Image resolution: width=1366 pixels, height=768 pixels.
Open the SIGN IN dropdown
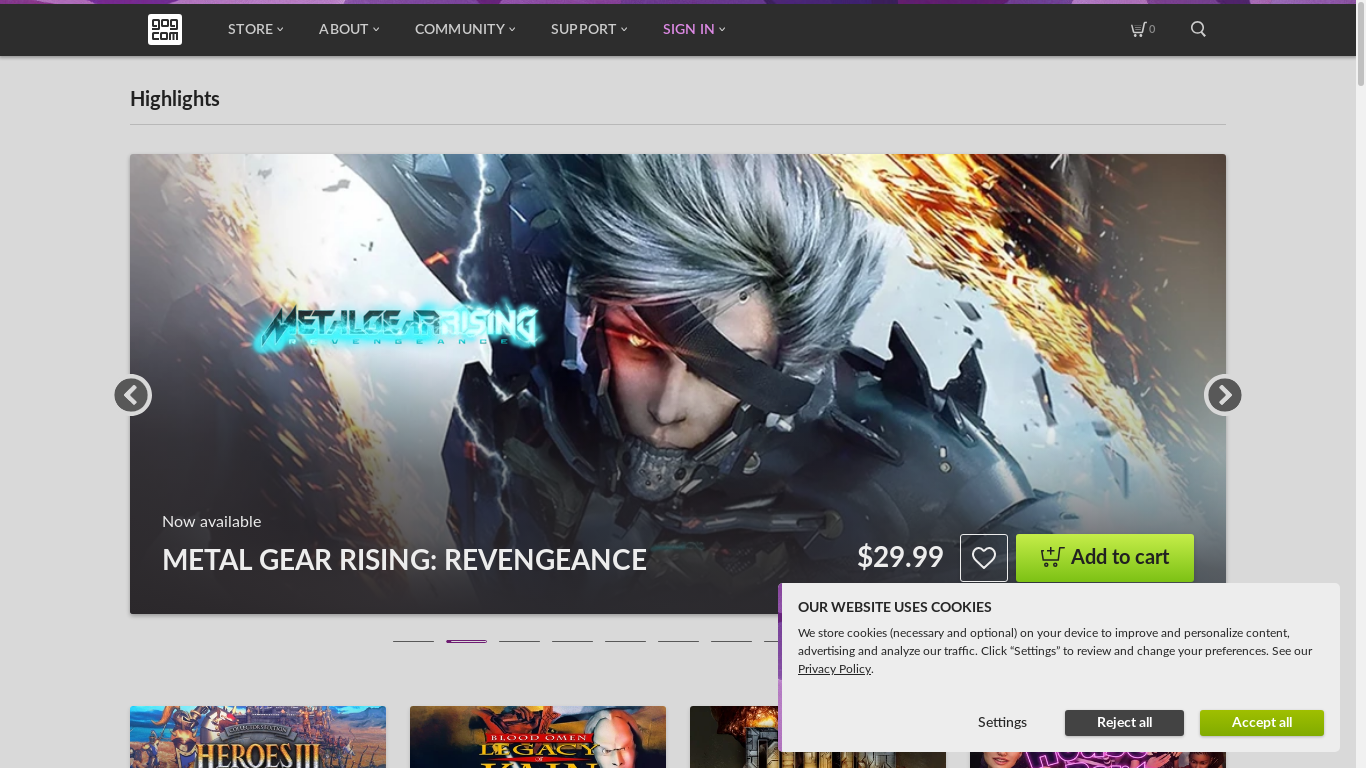(x=694, y=29)
